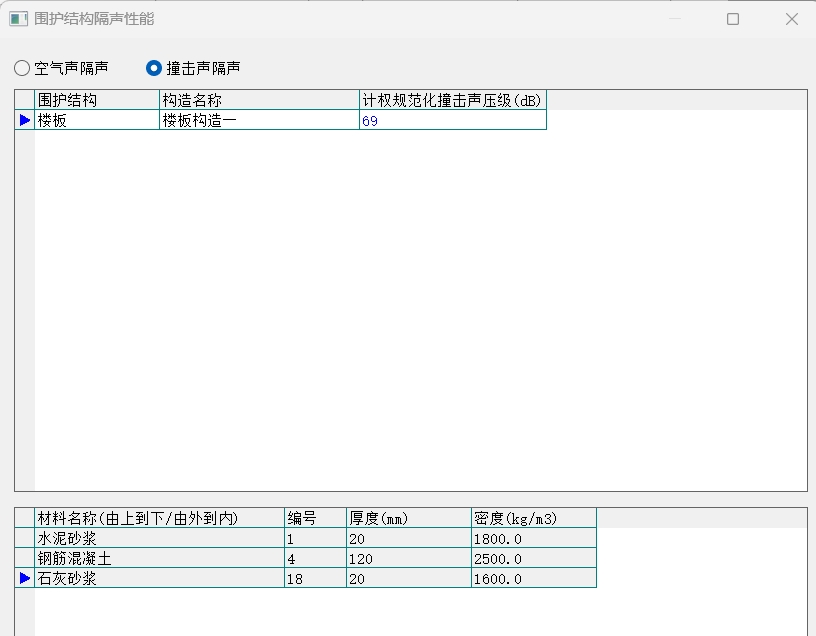816x636 pixels.
Task: Click the 120 thickness cell of 钢筋混凝土
Action: (408, 559)
